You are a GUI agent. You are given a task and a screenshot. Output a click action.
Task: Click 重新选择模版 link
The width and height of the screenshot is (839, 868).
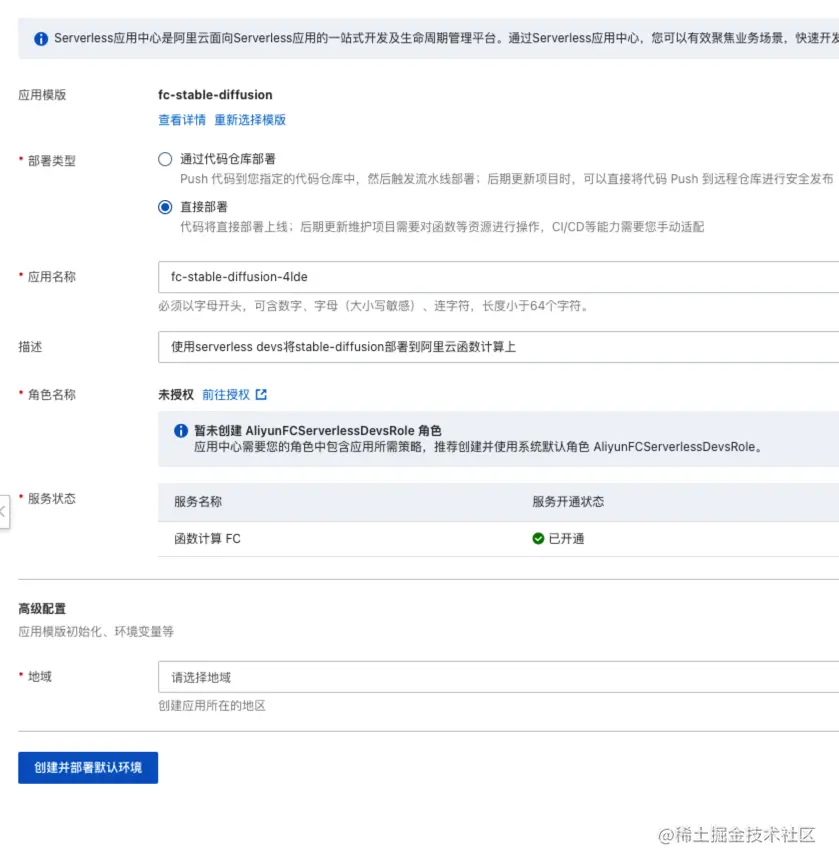[250, 120]
